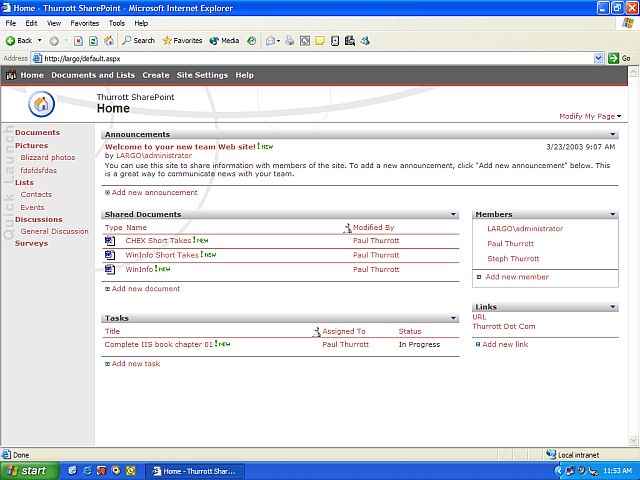This screenshot has height=480, width=640.
Task: Open the Search pane in toolbar
Action: coord(138,41)
